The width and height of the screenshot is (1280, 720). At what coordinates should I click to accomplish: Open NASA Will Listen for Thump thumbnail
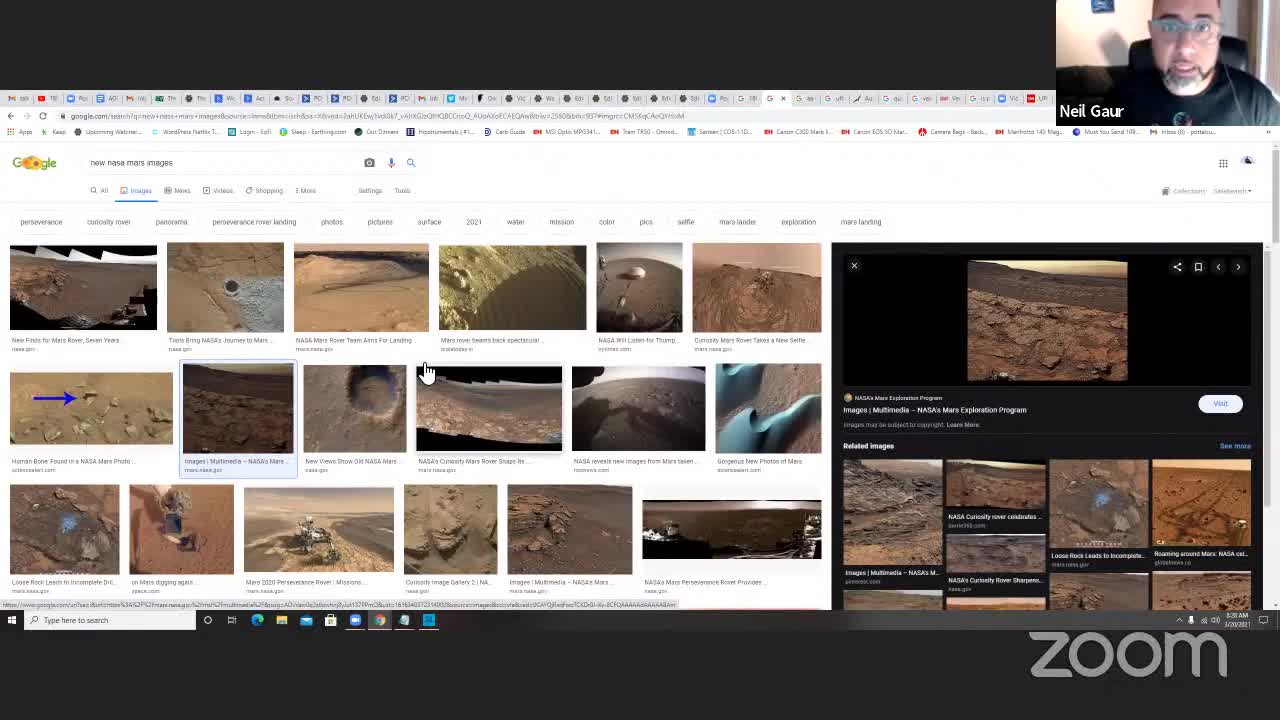click(x=639, y=288)
